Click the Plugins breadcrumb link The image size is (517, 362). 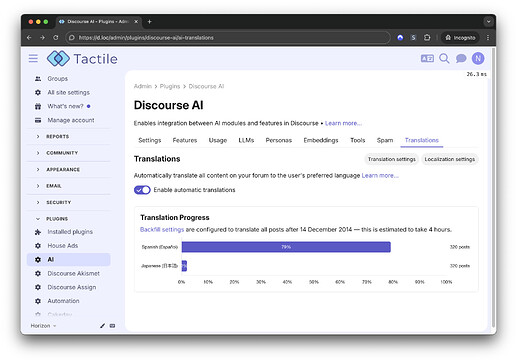coord(170,86)
